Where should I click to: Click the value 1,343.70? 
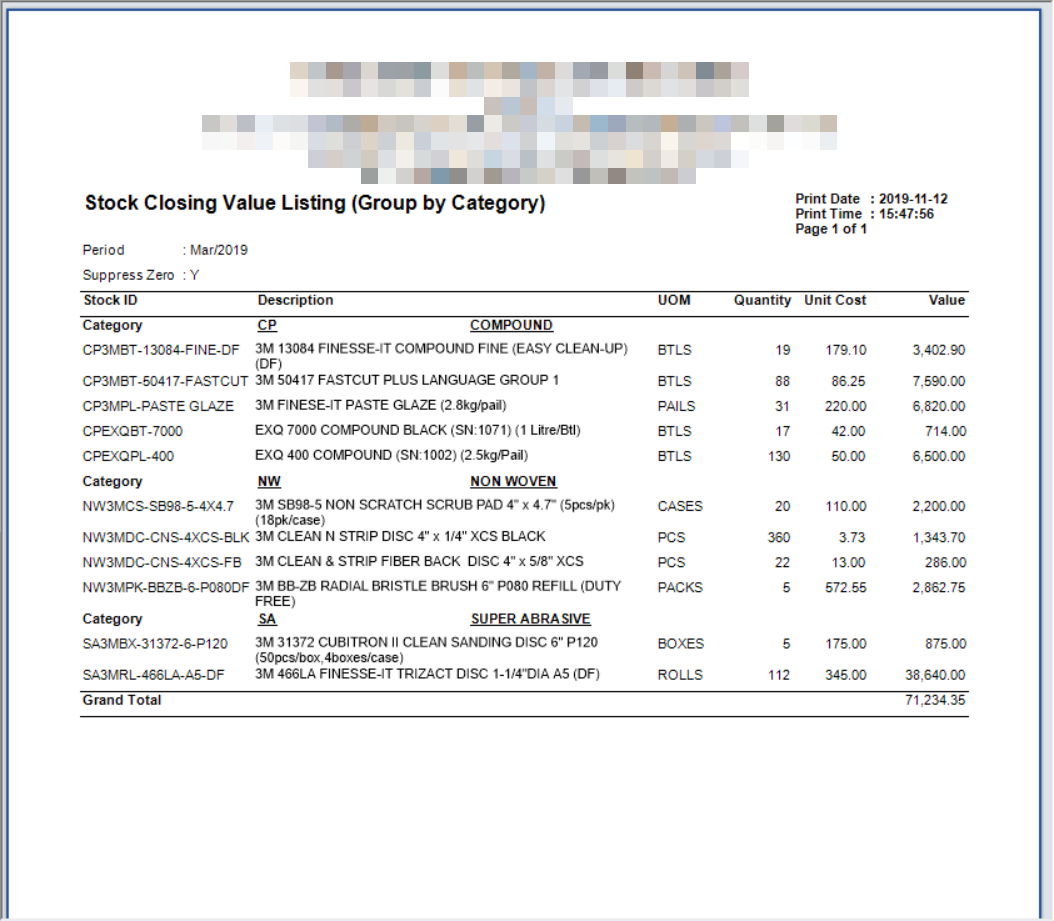[938, 537]
